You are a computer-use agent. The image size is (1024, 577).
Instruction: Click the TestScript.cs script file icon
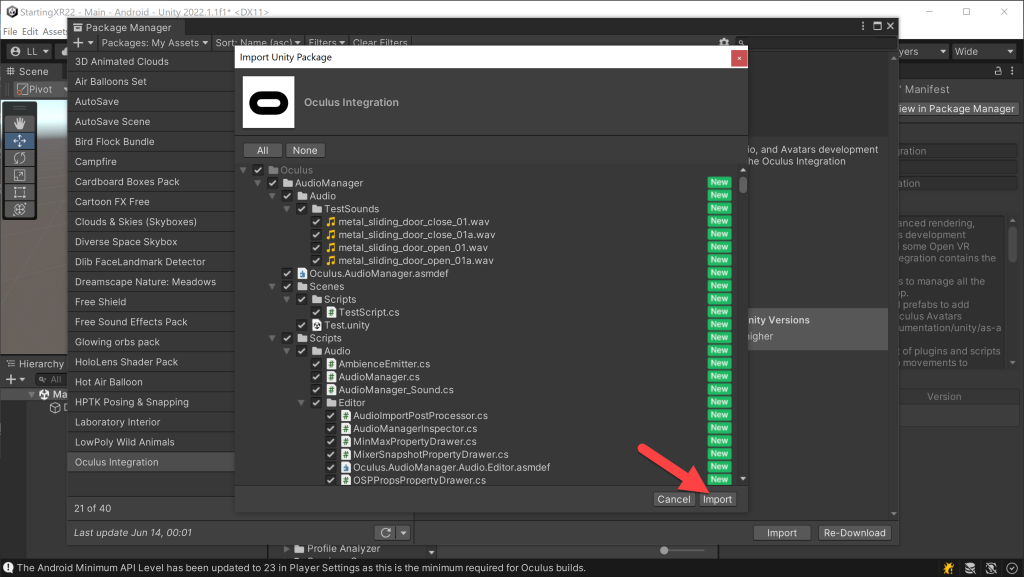pyautogui.click(x=331, y=312)
